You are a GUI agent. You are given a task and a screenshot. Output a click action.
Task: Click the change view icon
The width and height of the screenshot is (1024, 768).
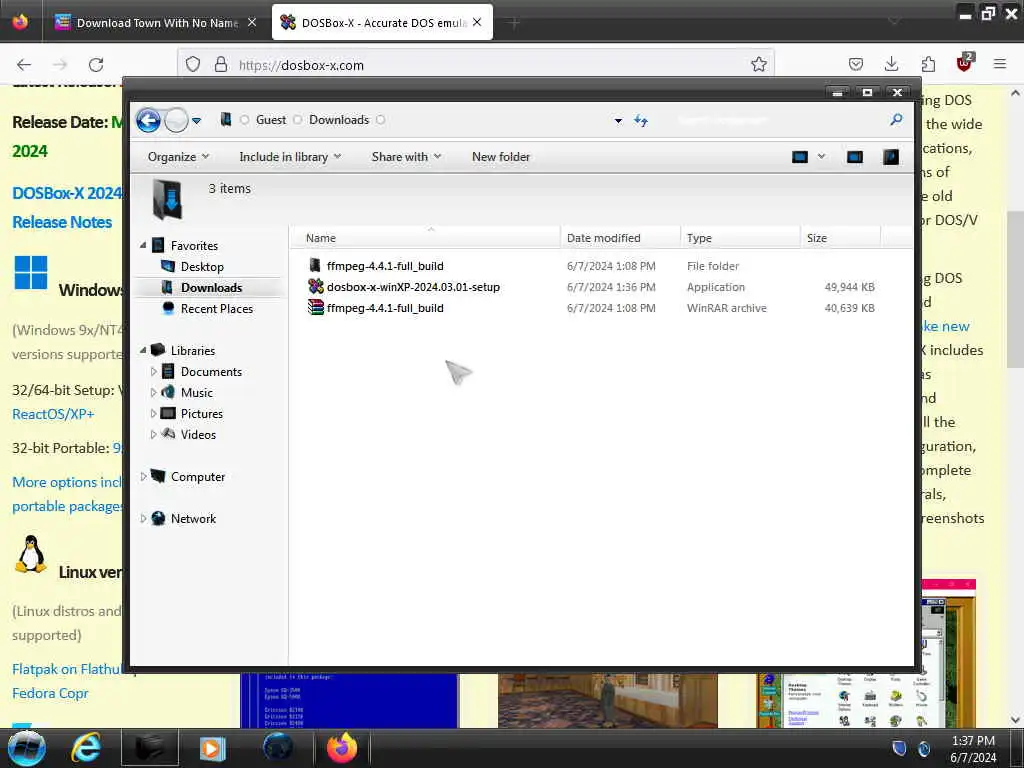pyautogui.click(x=800, y=157)
